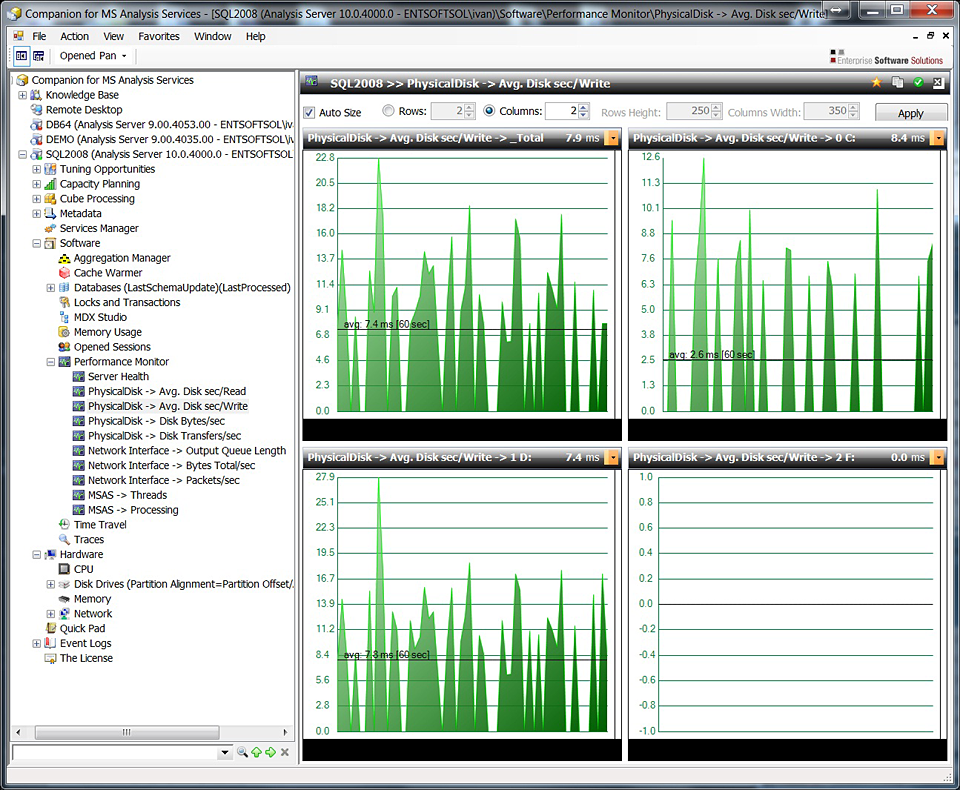Click into the Columns number field
This screenshot has width=960, height=790.
tap(561, 111)
